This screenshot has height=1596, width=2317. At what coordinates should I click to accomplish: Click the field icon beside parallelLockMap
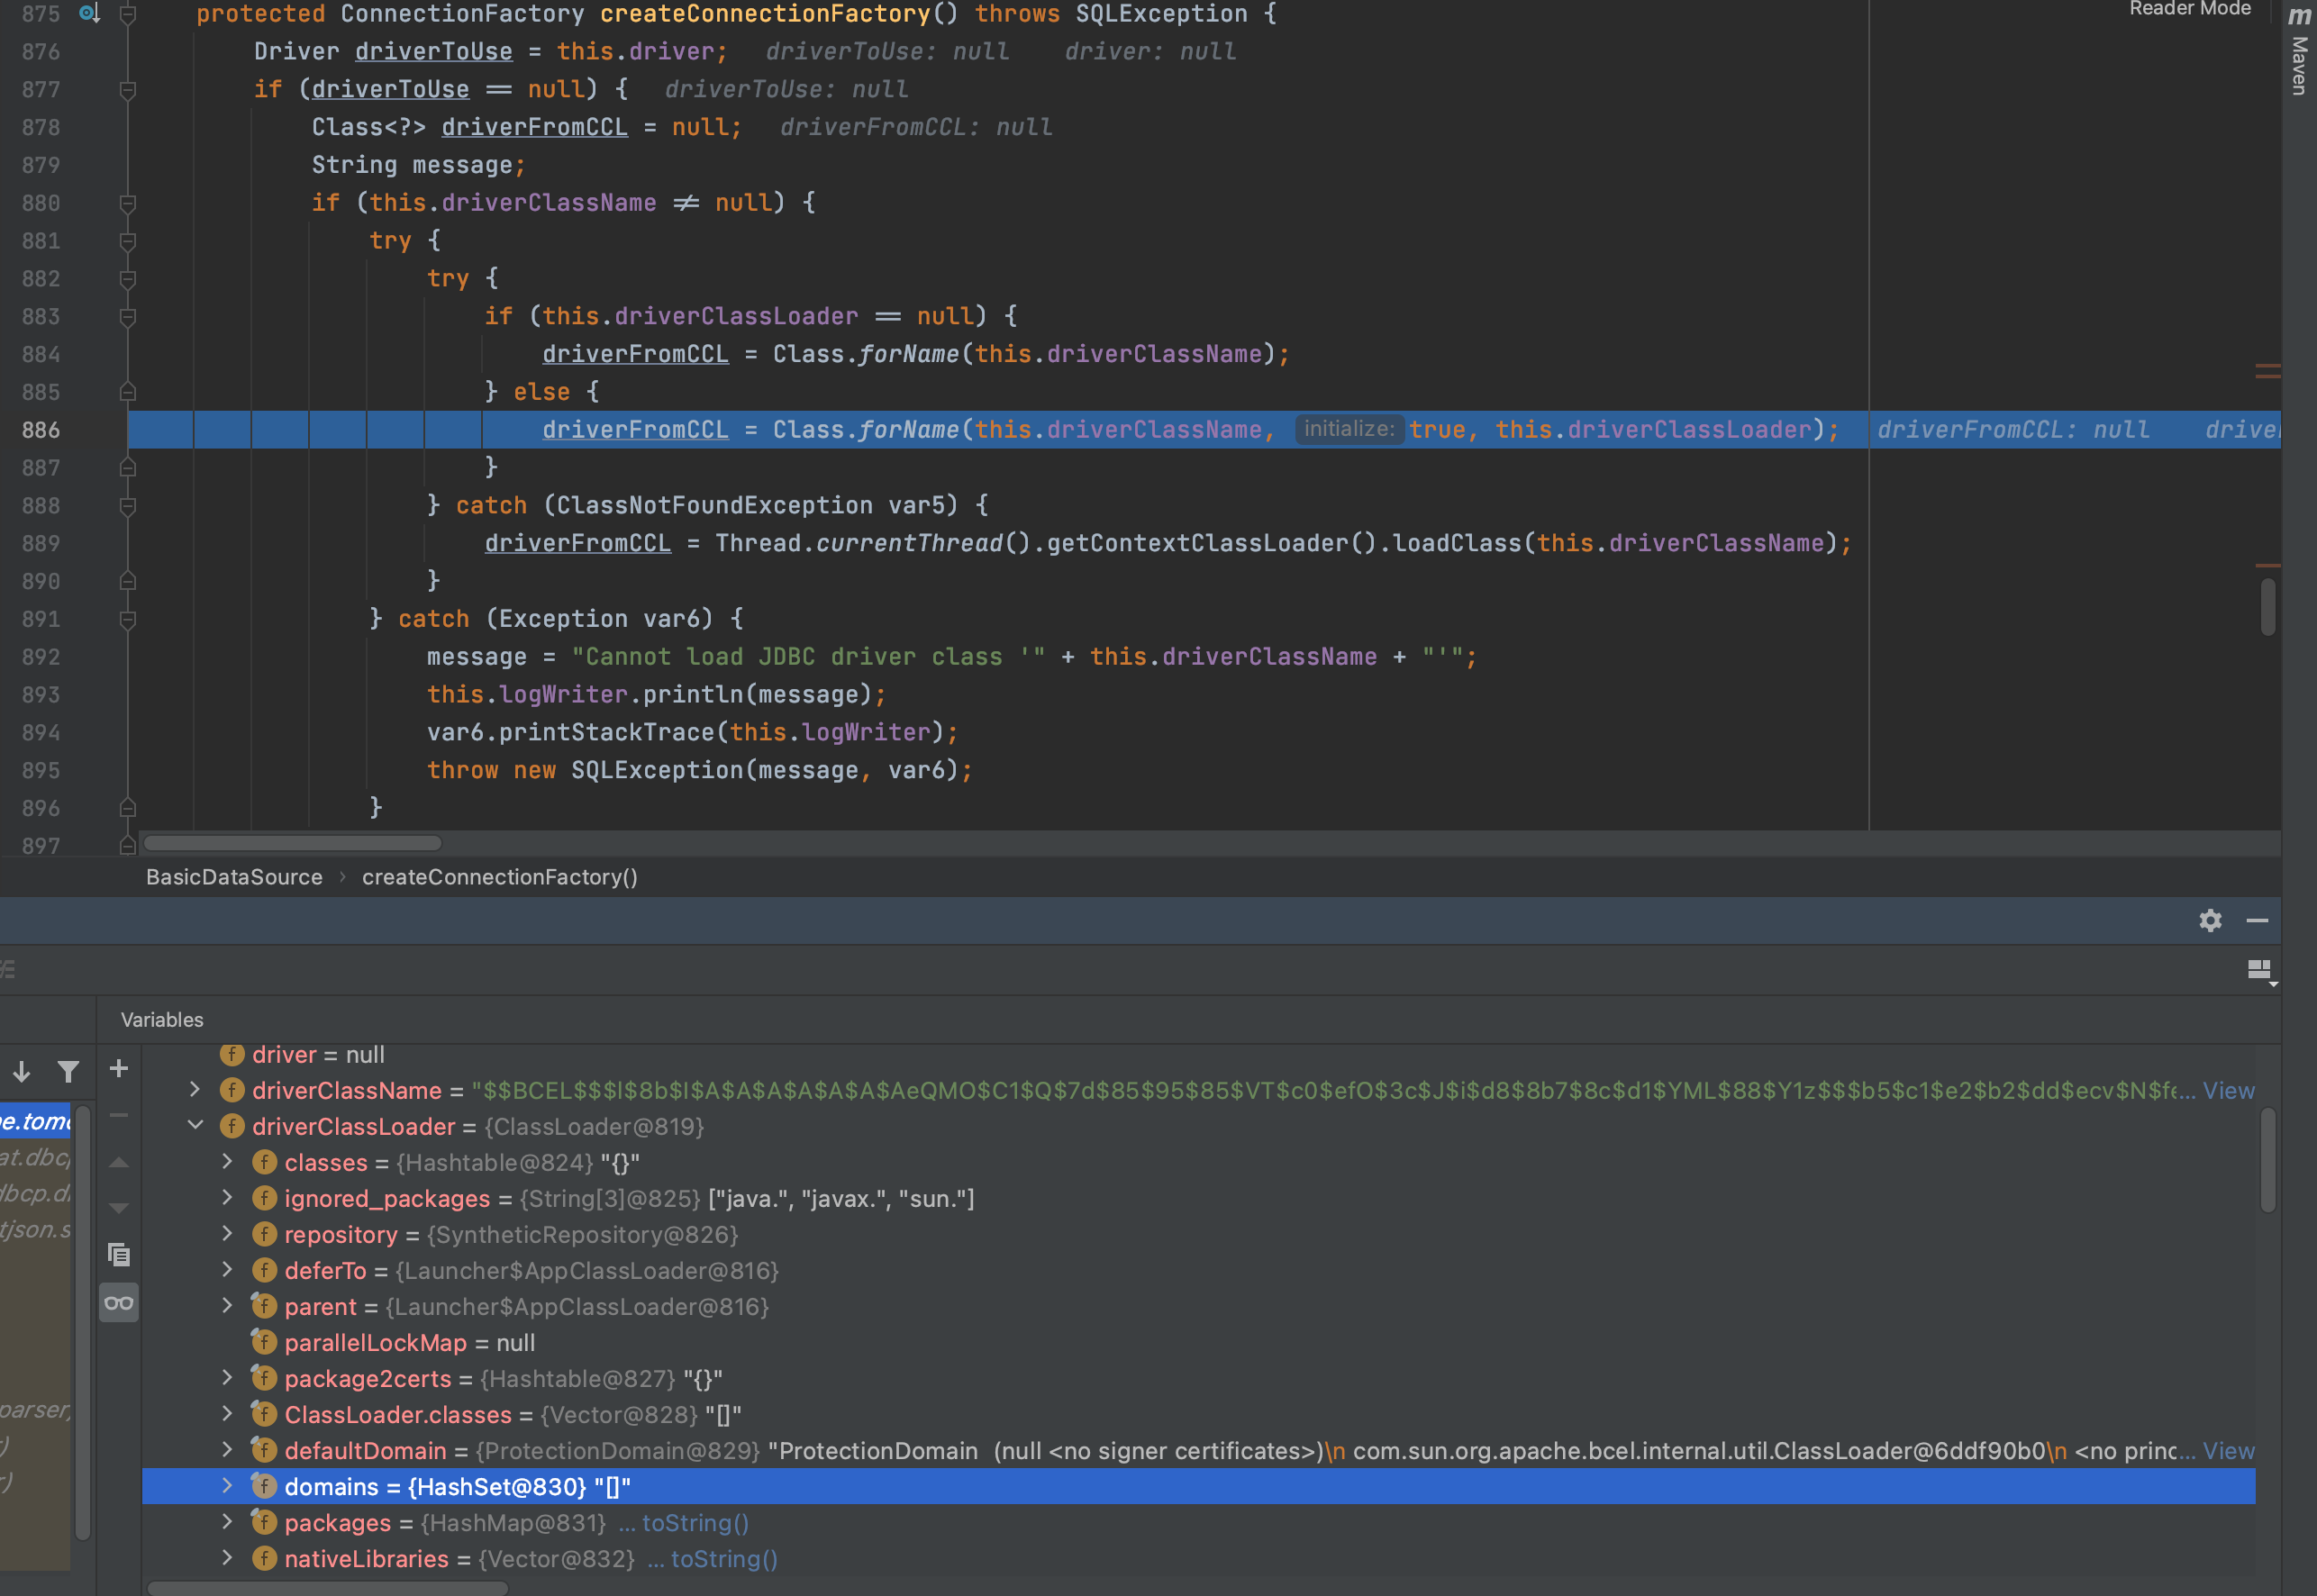point(264,1342)
